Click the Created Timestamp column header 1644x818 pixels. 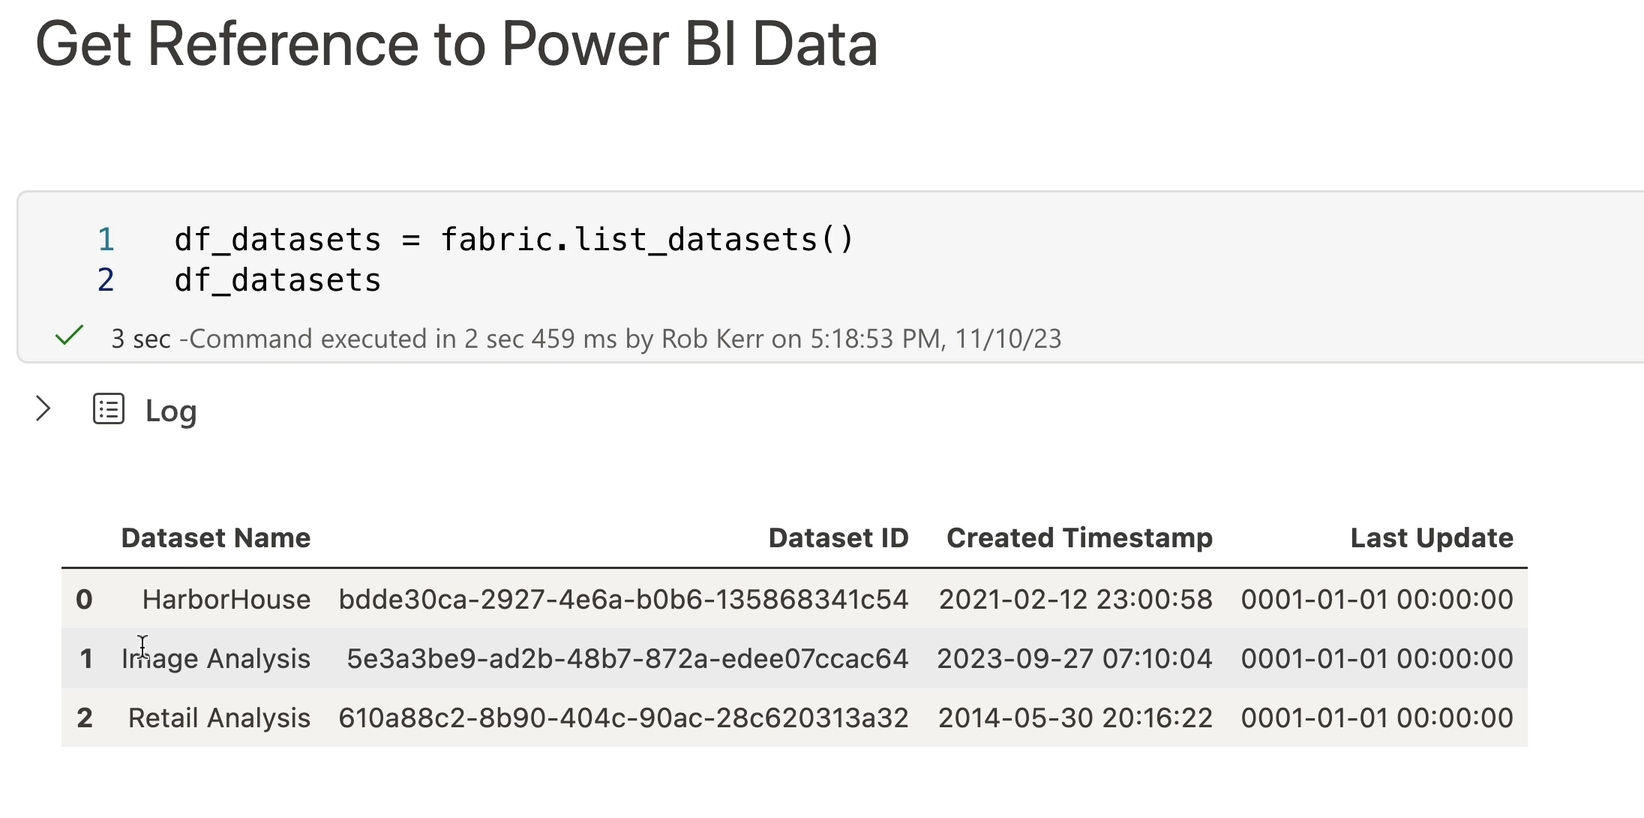pos(1079,538)
